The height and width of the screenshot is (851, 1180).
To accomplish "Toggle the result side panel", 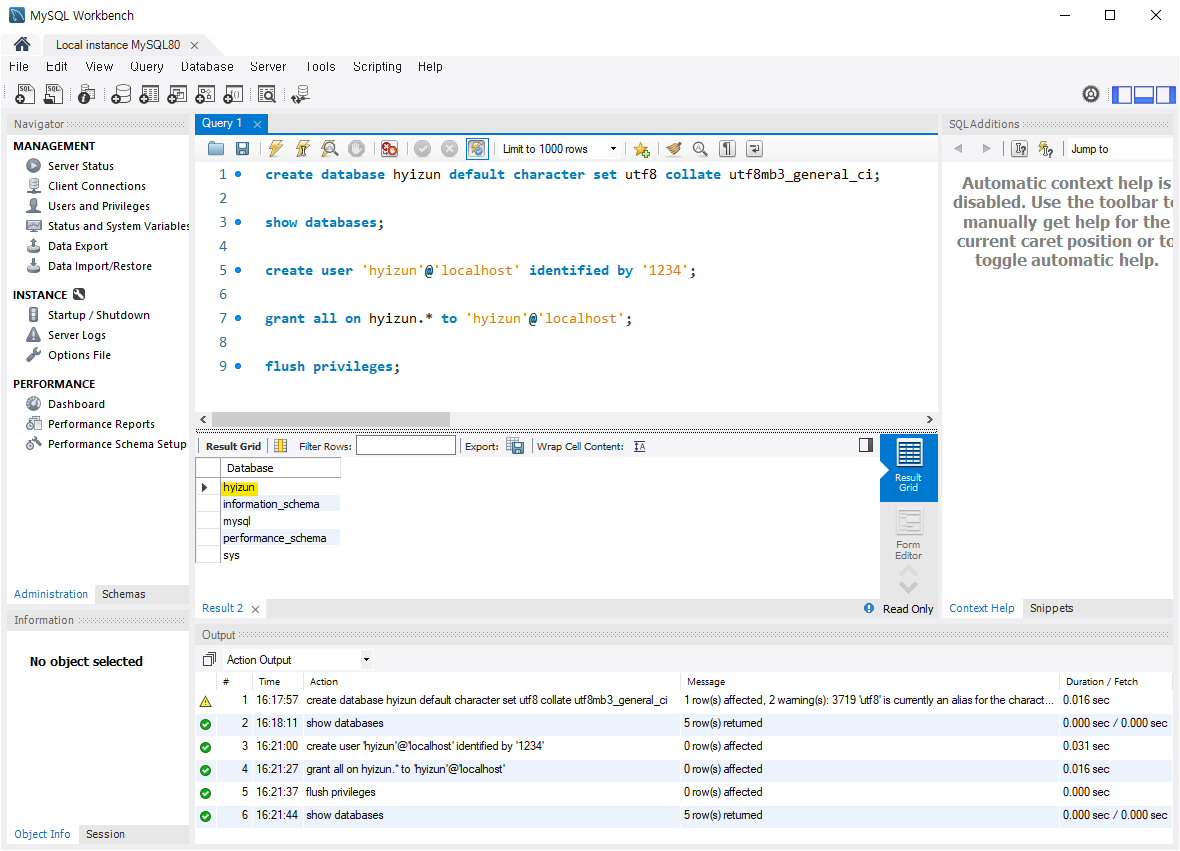I will [x=865, y=445].
